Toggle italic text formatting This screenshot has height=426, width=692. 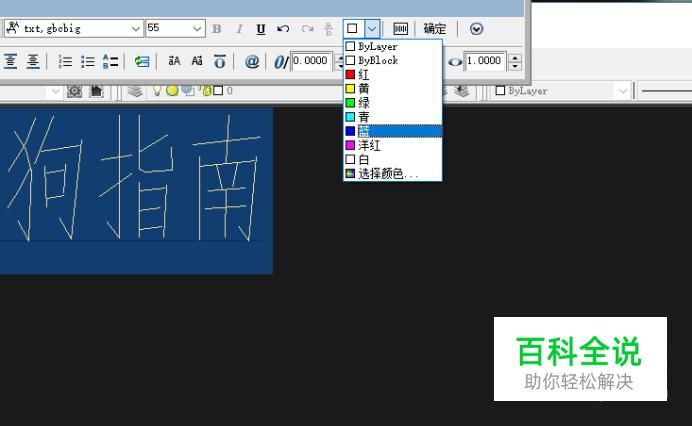pos(240,29)
